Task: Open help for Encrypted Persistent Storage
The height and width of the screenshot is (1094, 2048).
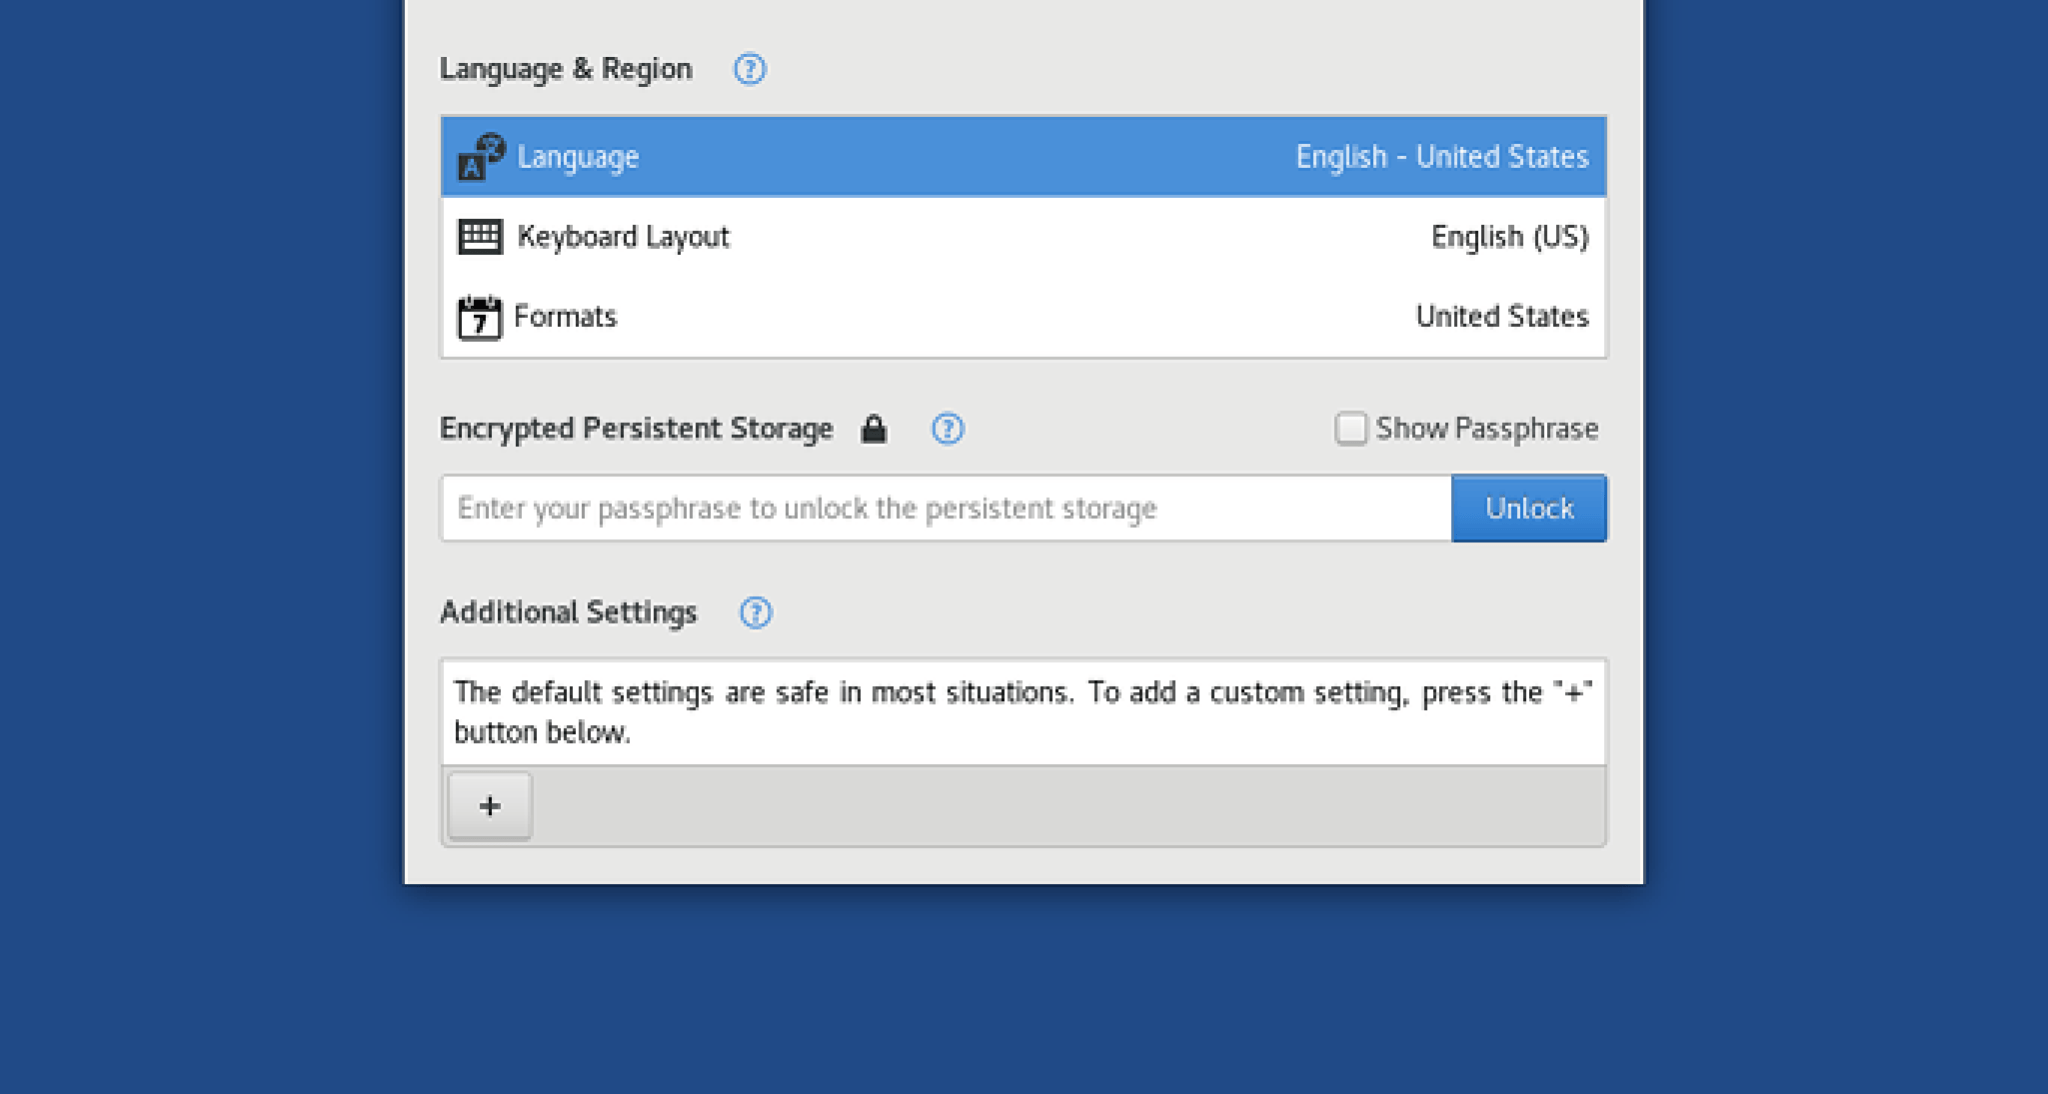Action: point(947,429)
